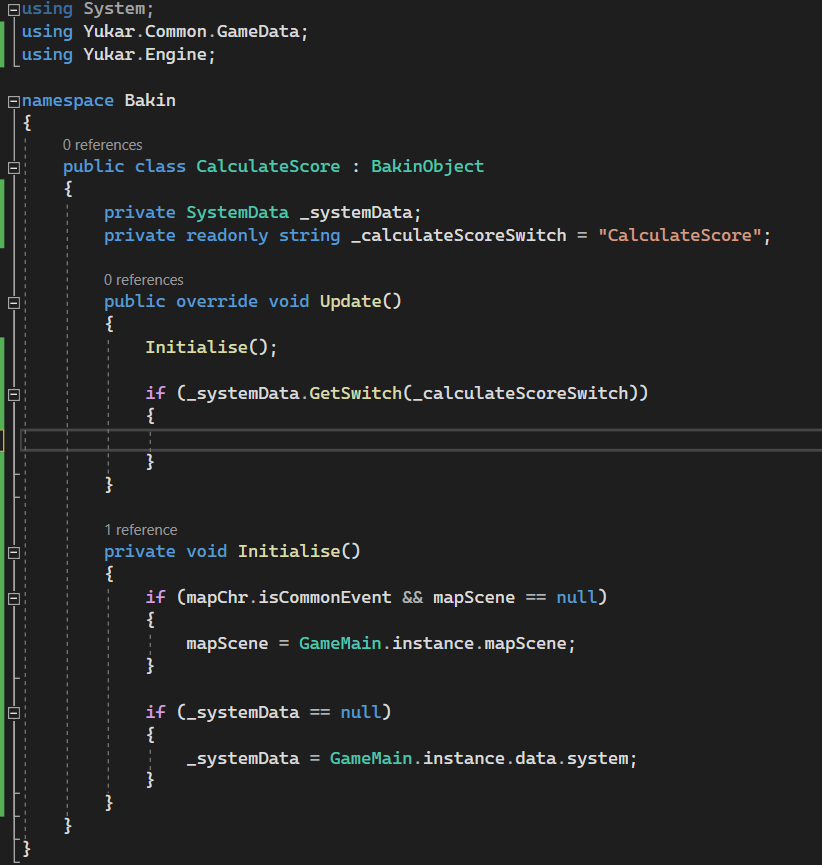Viewport: 822px width, 865px height.
Task: Click GameMain in the mapScene assignment
Action: [340, 643]
